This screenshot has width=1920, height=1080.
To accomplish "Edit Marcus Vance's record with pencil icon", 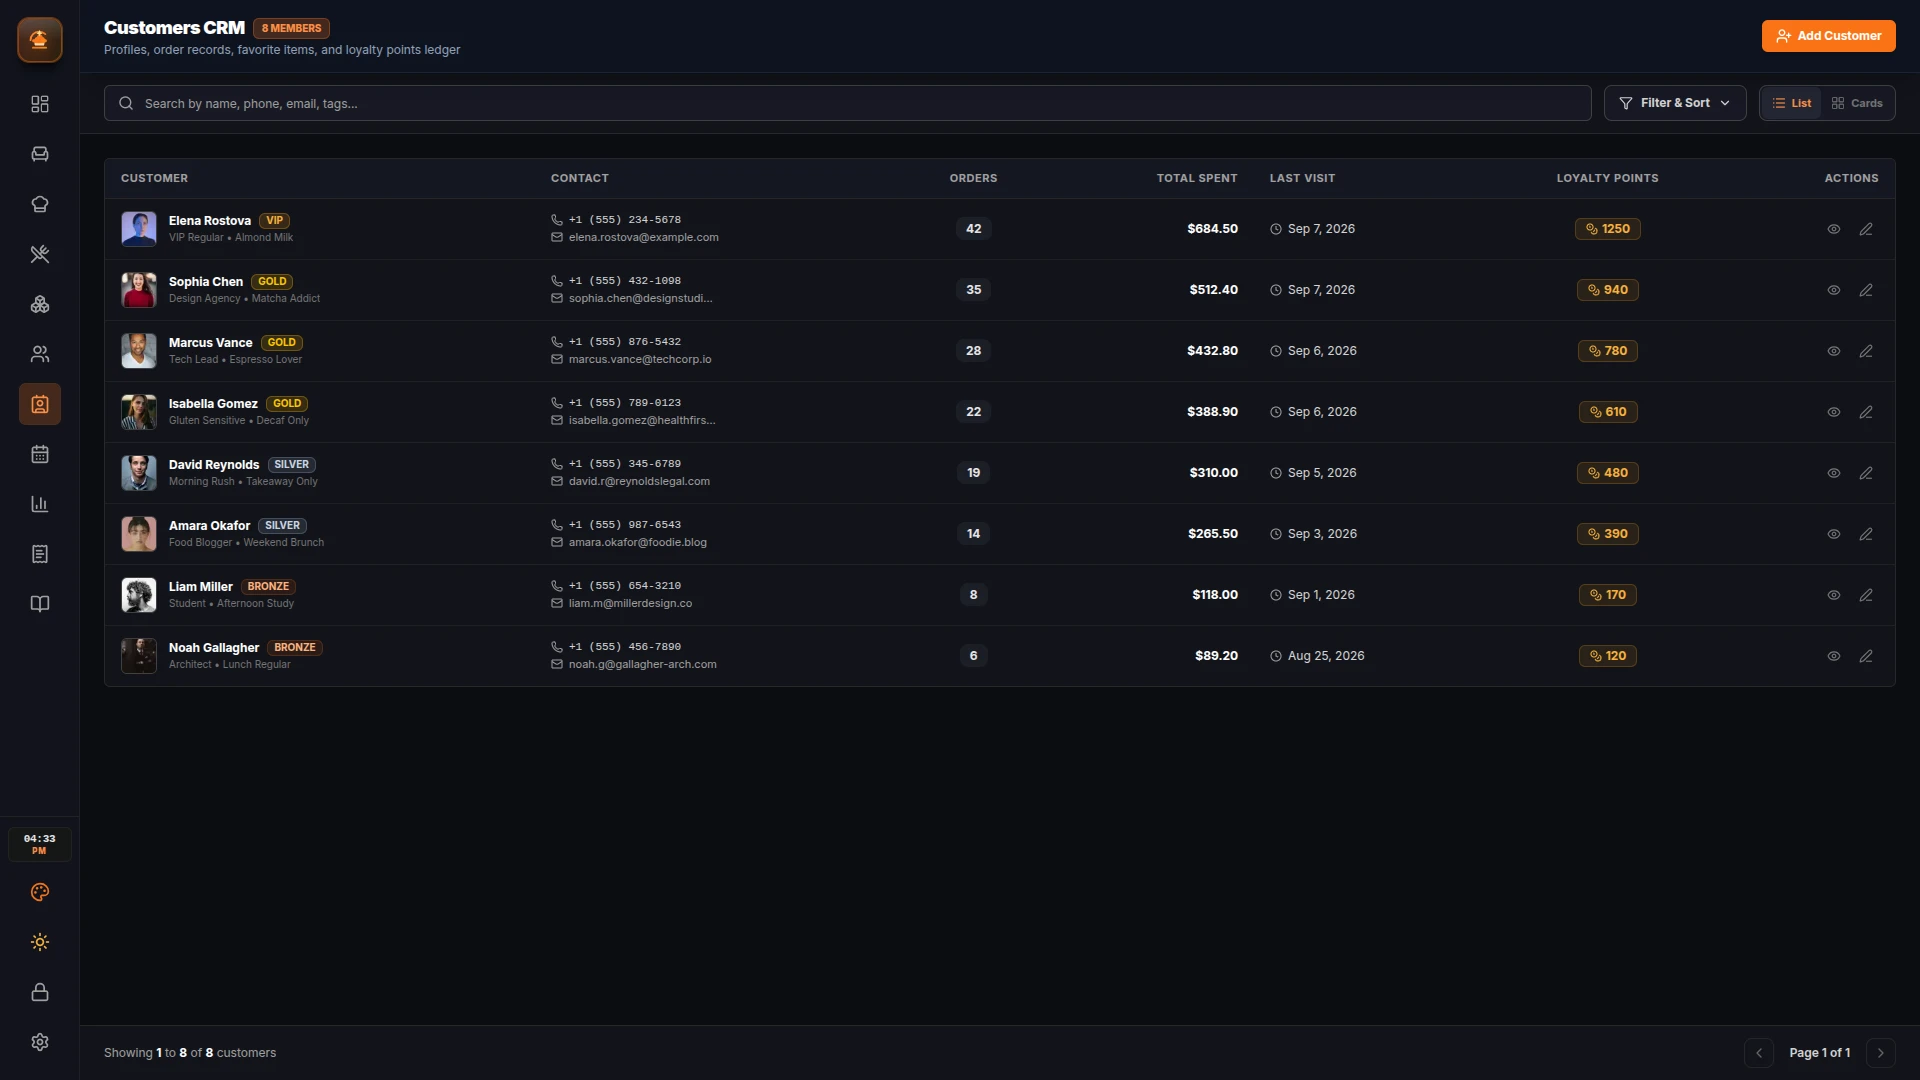I will click(1866, 351).
